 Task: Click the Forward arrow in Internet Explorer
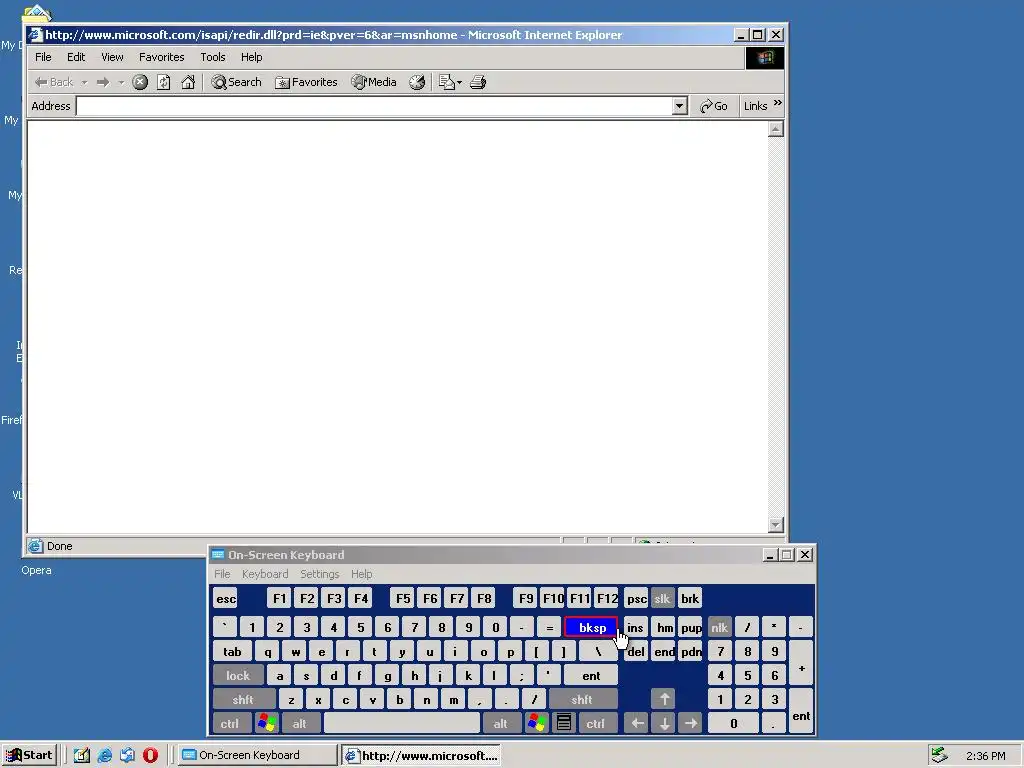(103, 82)
